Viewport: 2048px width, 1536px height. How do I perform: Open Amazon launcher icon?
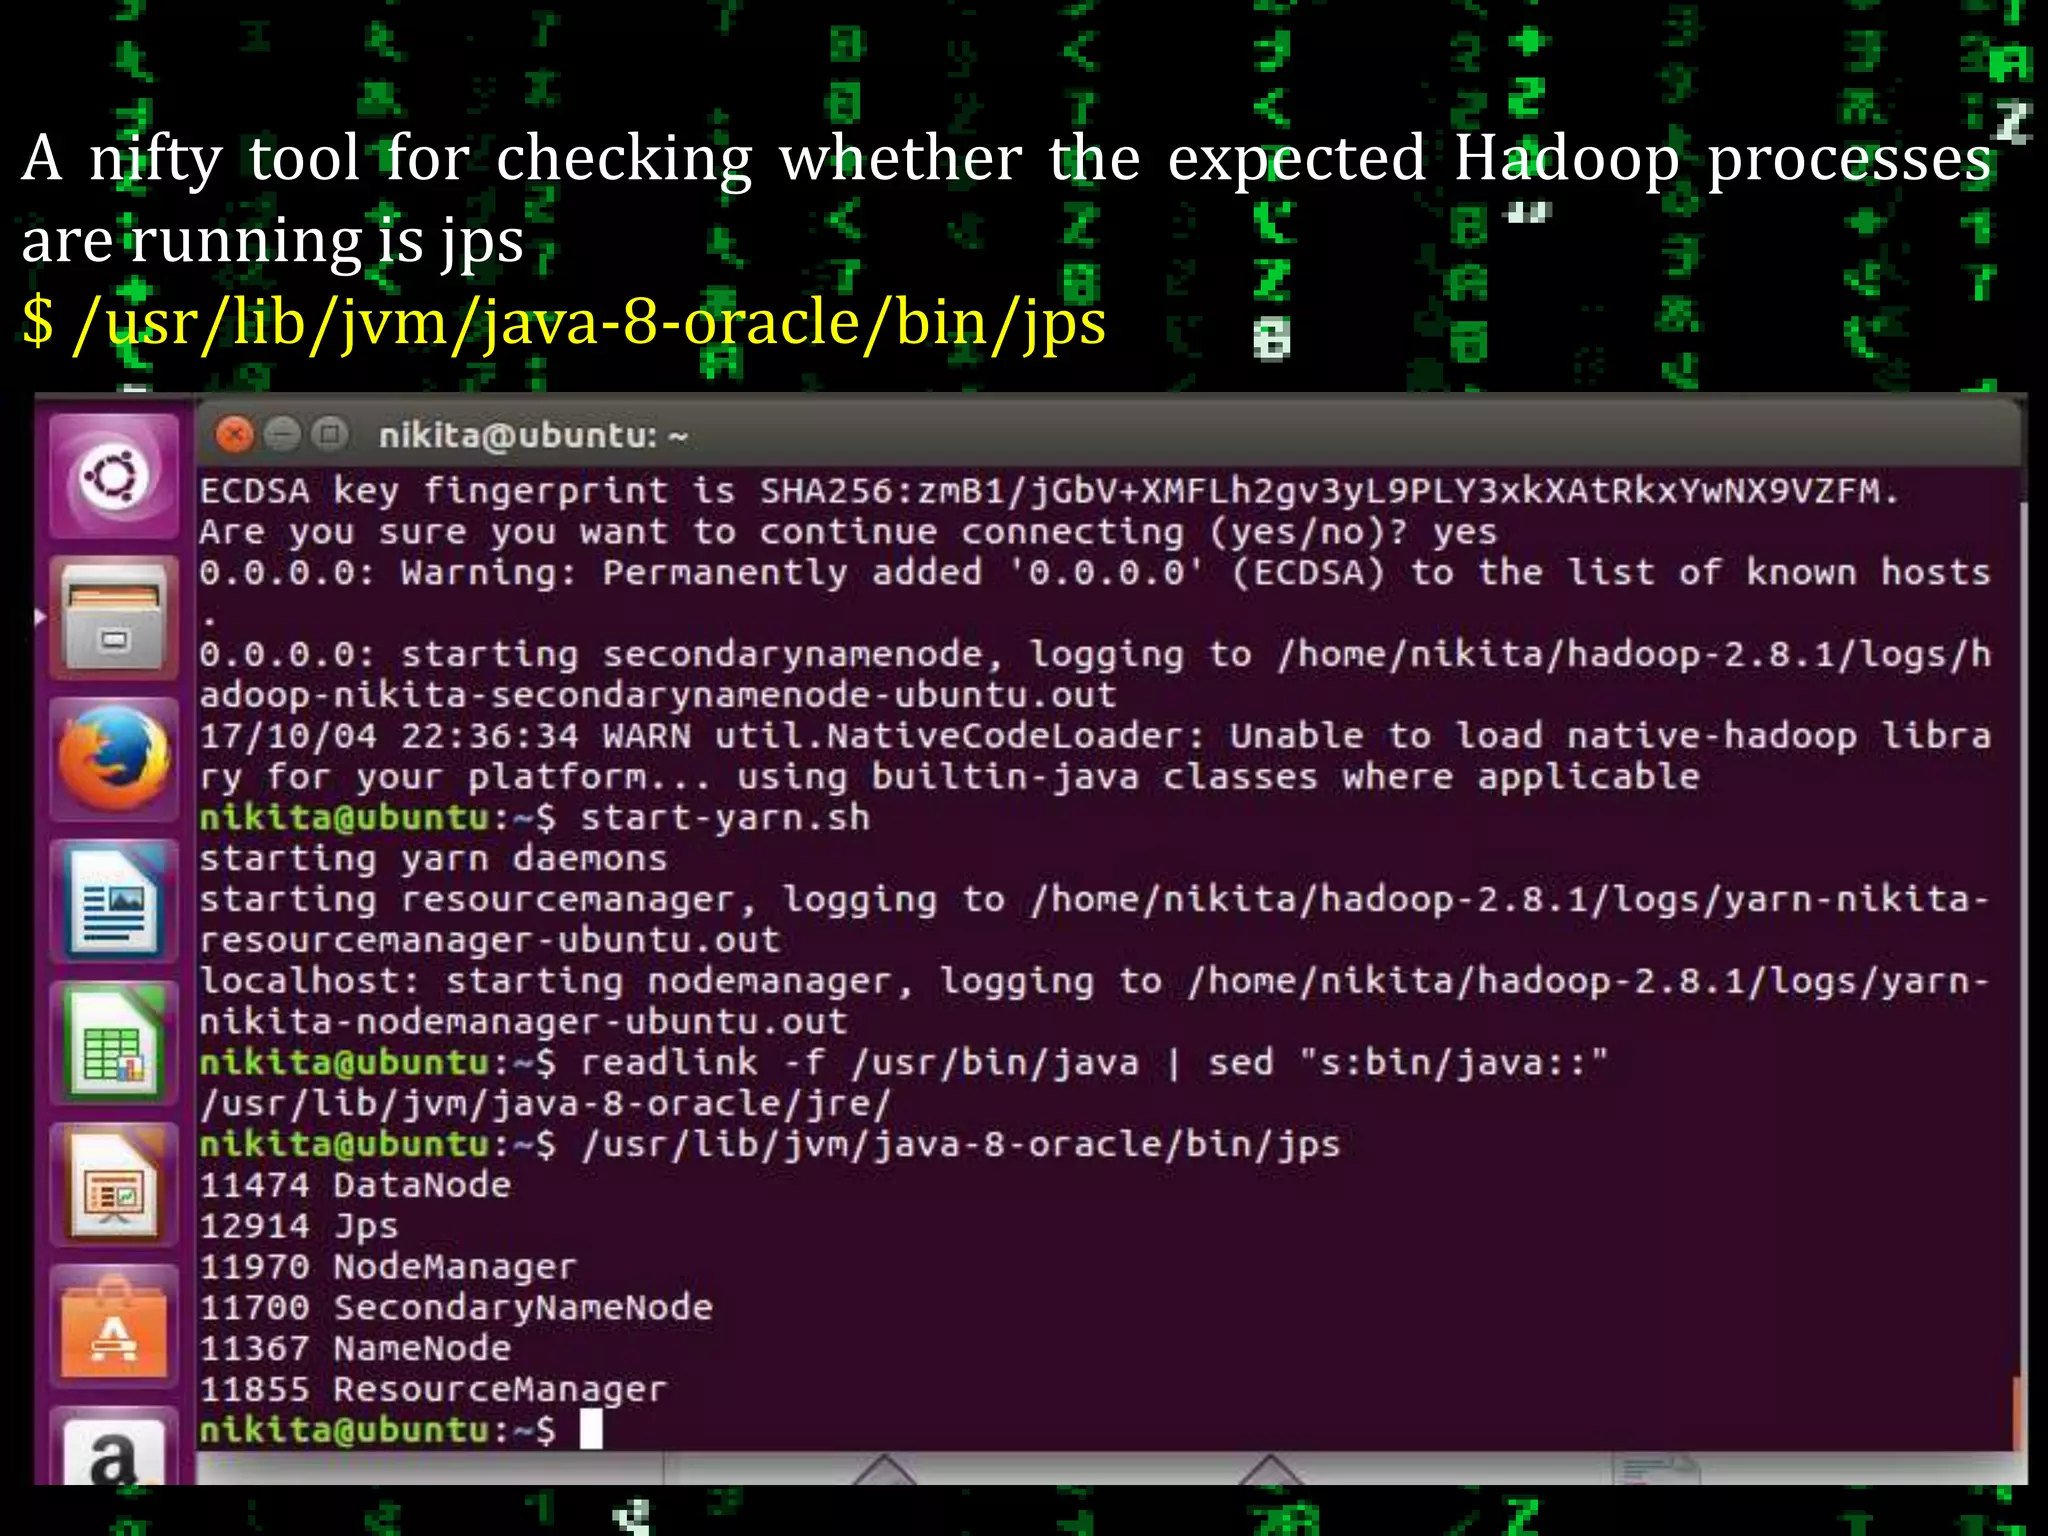pos(113,1447)
